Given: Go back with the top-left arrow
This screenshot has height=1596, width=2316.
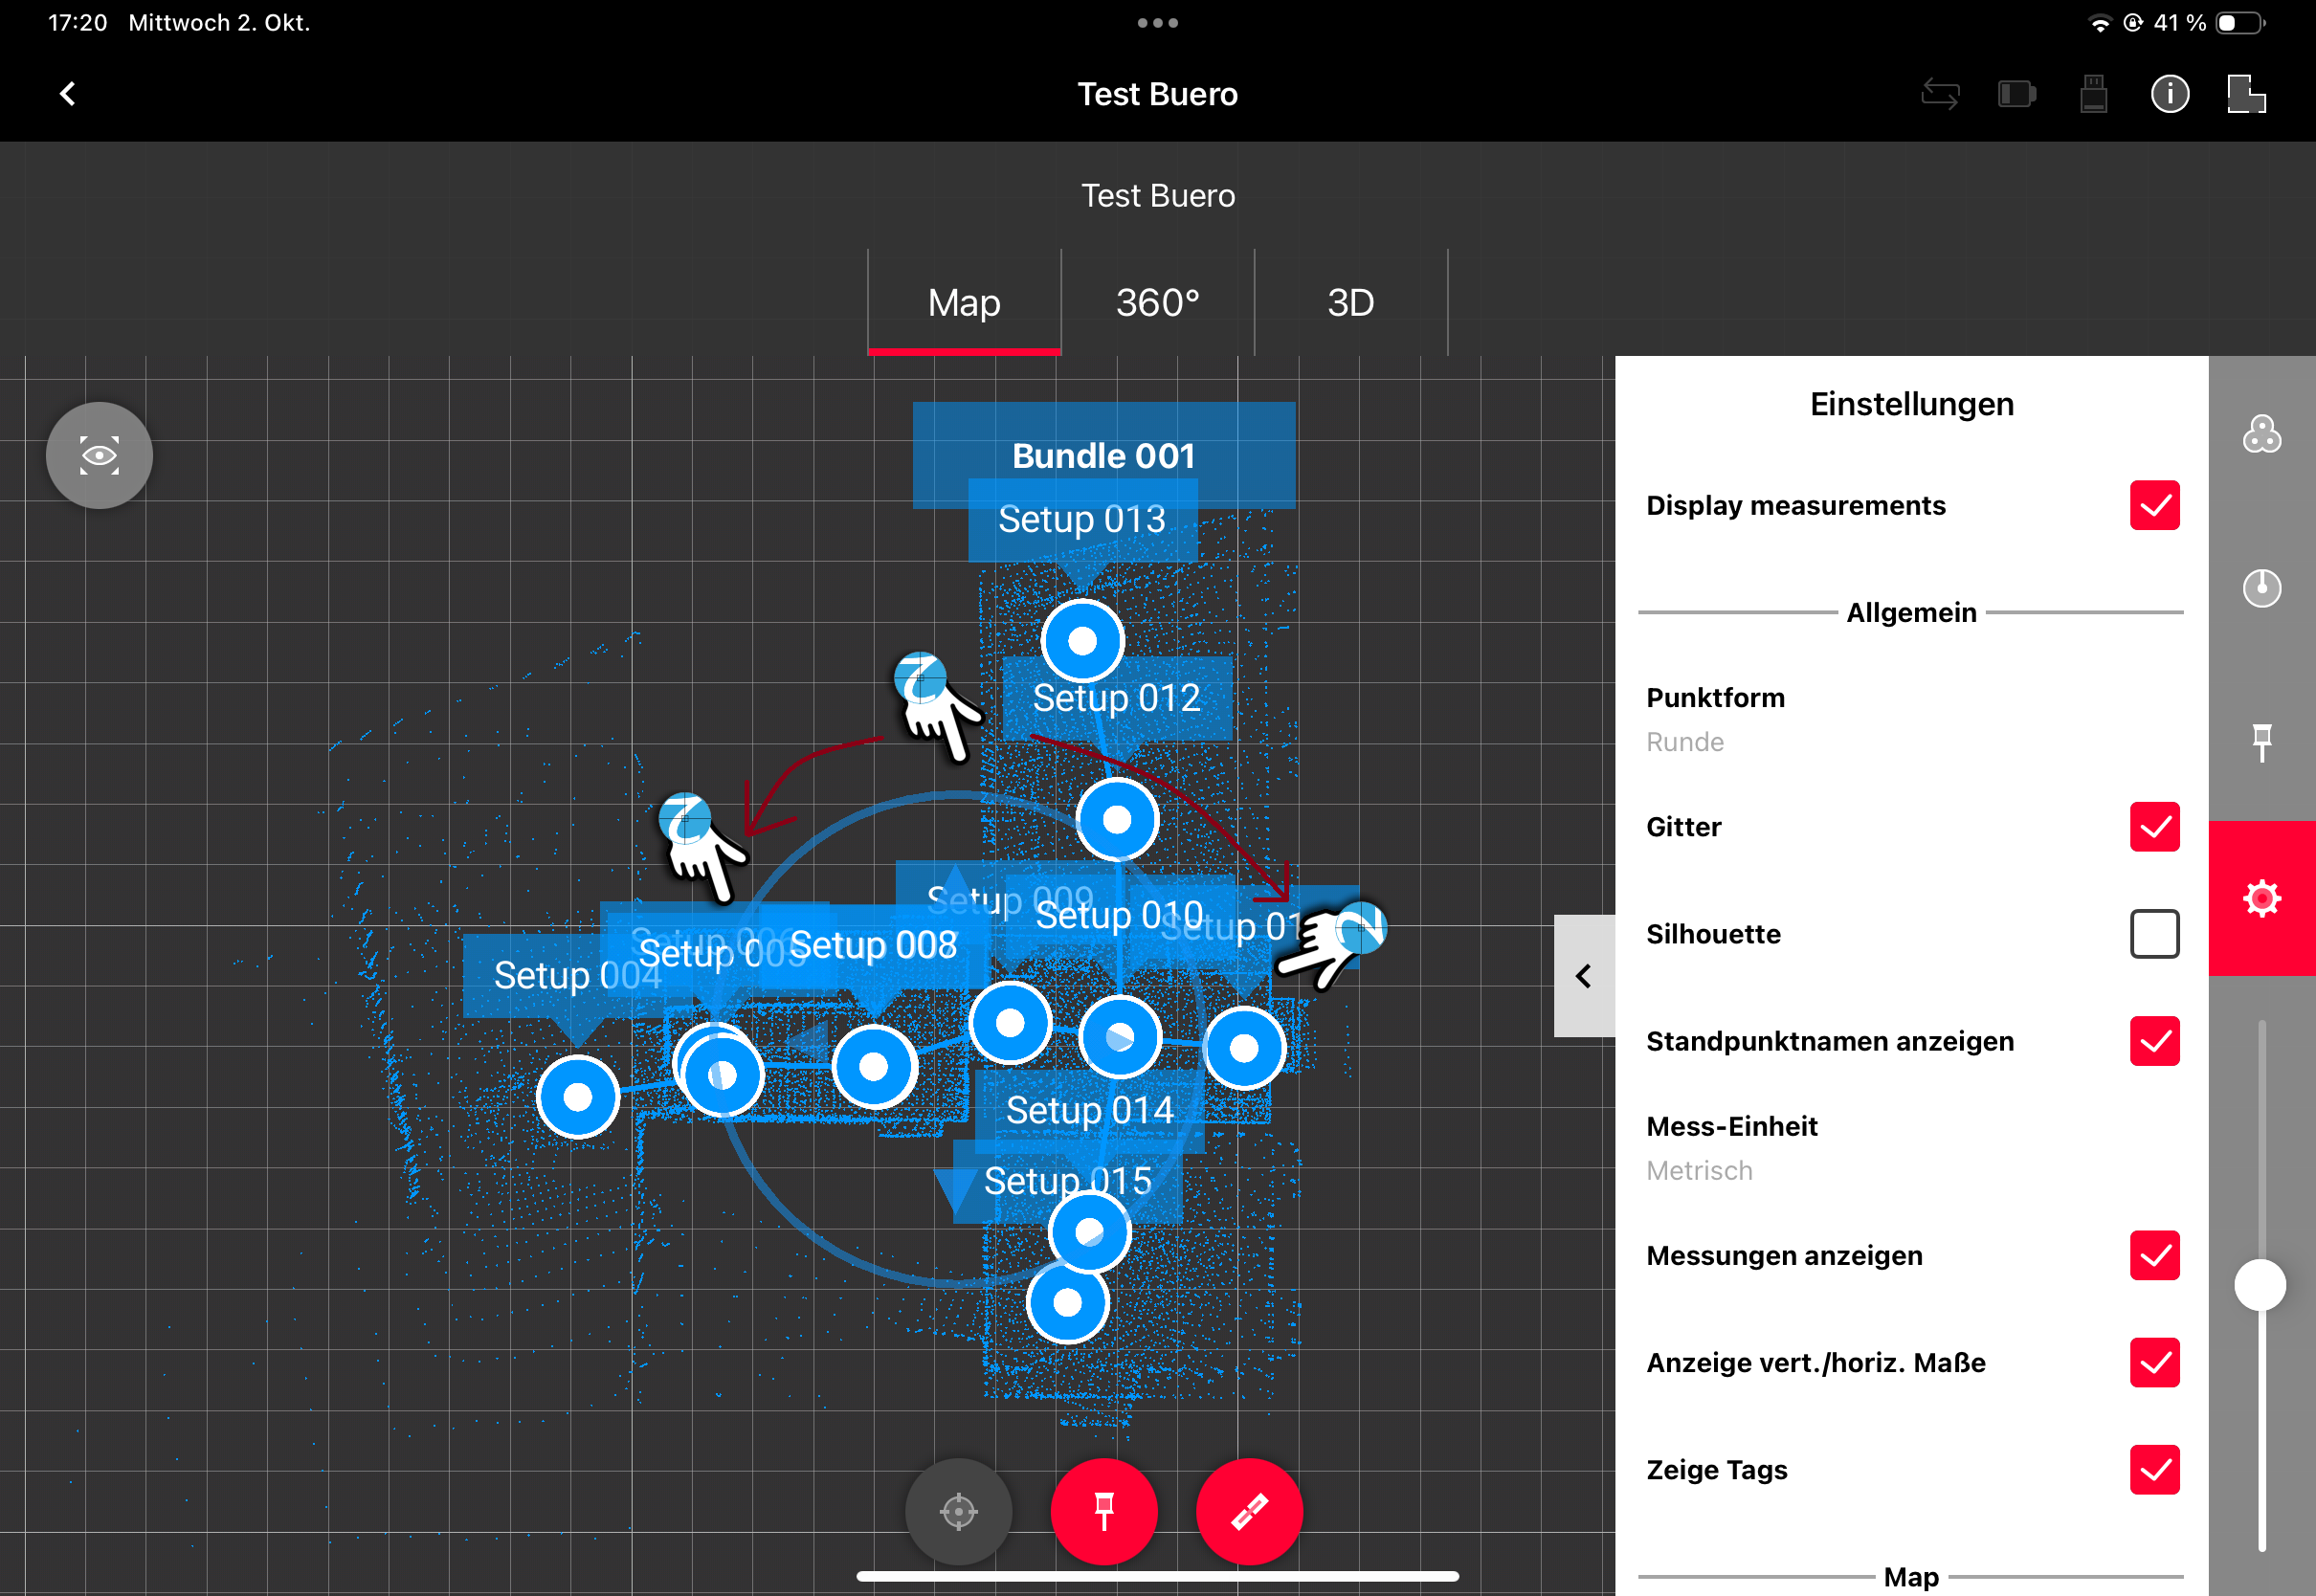Looking at the screenshot, I should pos(68,94).
